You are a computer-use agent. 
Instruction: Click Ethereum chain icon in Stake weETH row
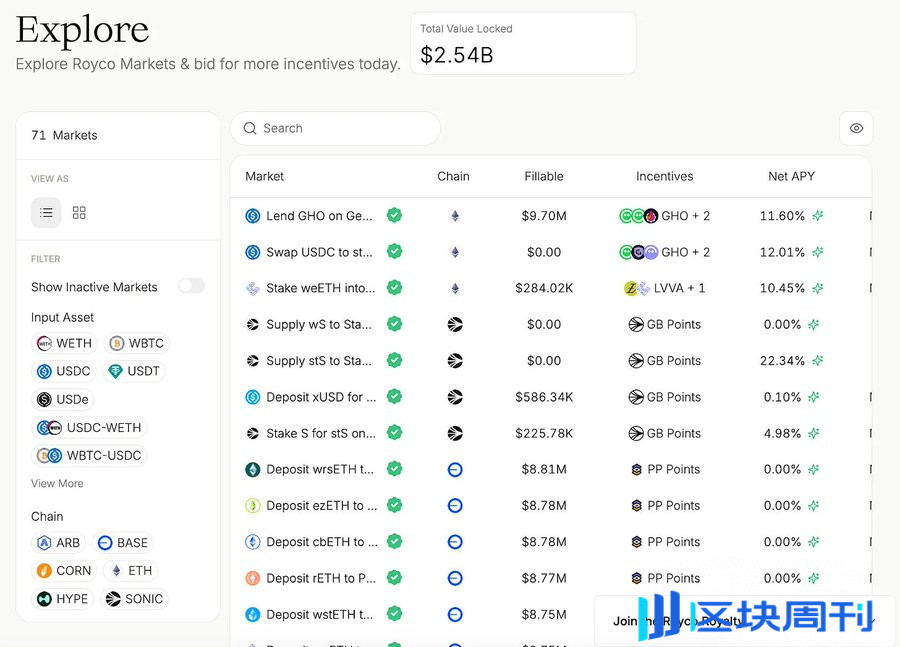pyautogui.click(x=455, y=288)
